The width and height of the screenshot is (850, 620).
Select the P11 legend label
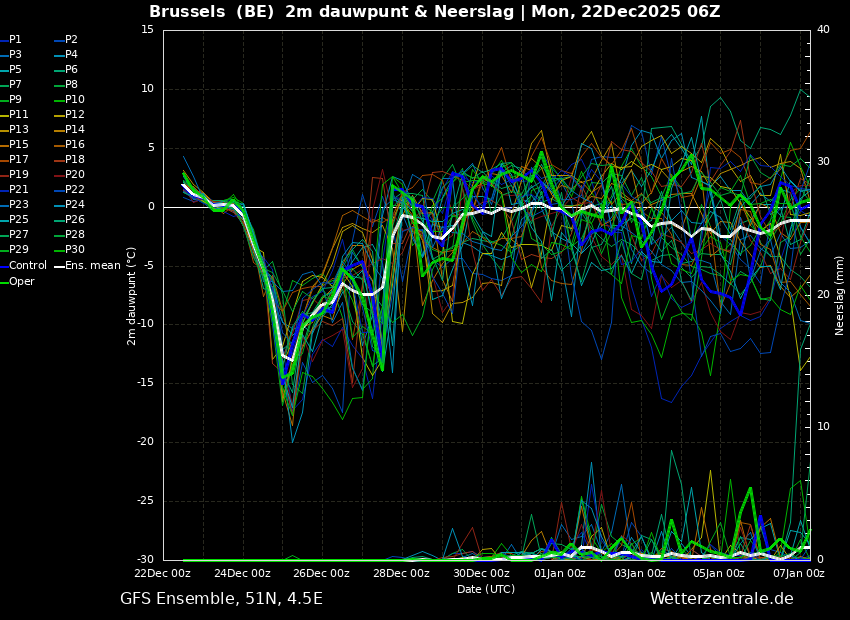[x=14, y=114]
